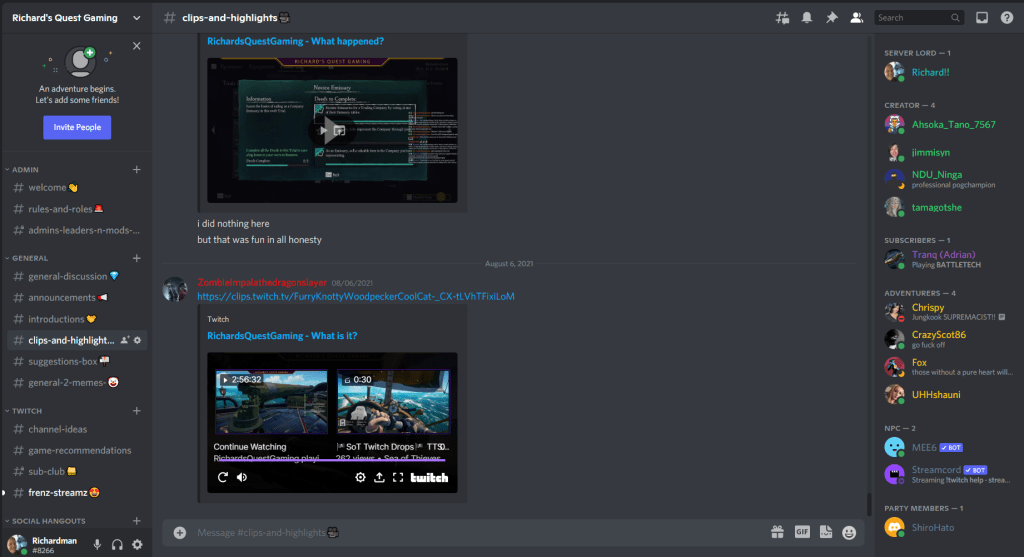Open Richard's Quest Gaming server dropdown
This screenshot has width=1024, height=557.
pyautogui.click(x=76, y=17)
